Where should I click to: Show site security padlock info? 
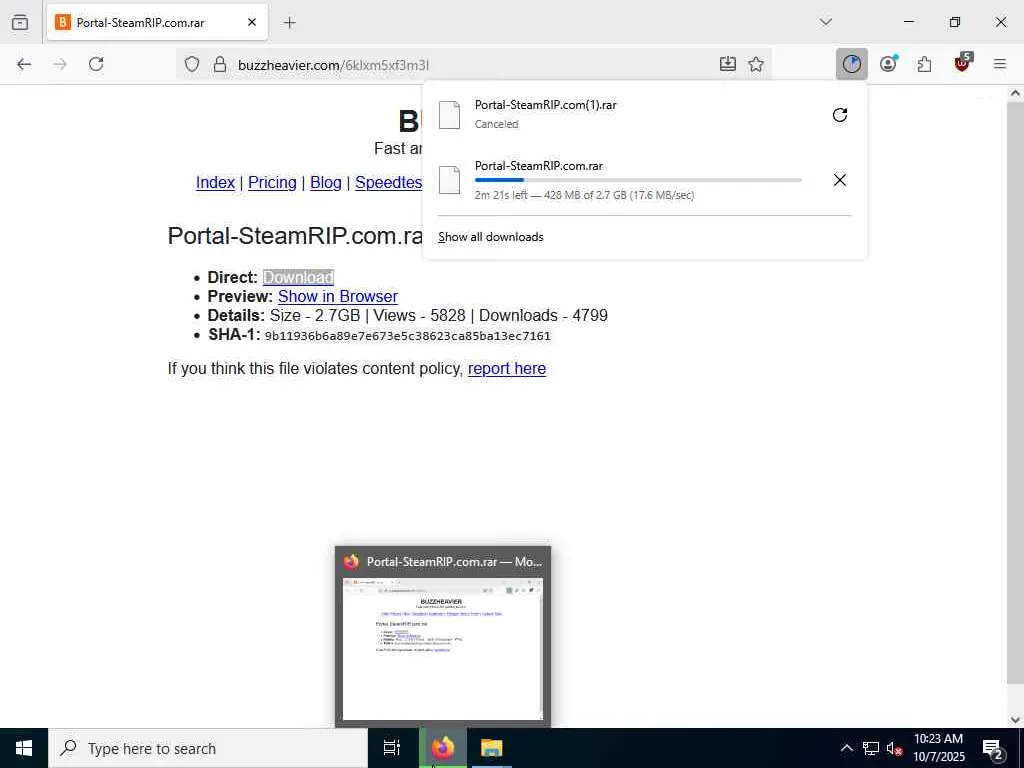[220, 64]
